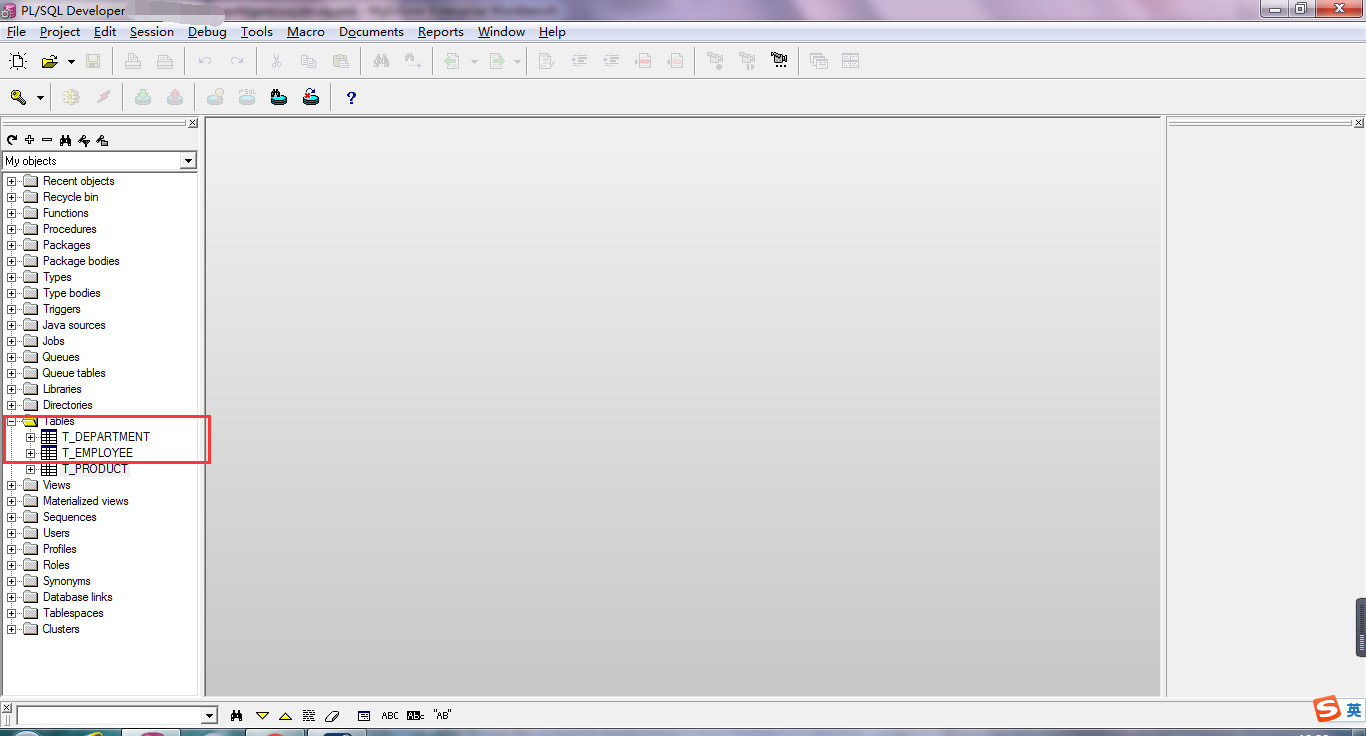Open the My objects dropdown
Viewport: 1366px width, 736px height.
188,161
